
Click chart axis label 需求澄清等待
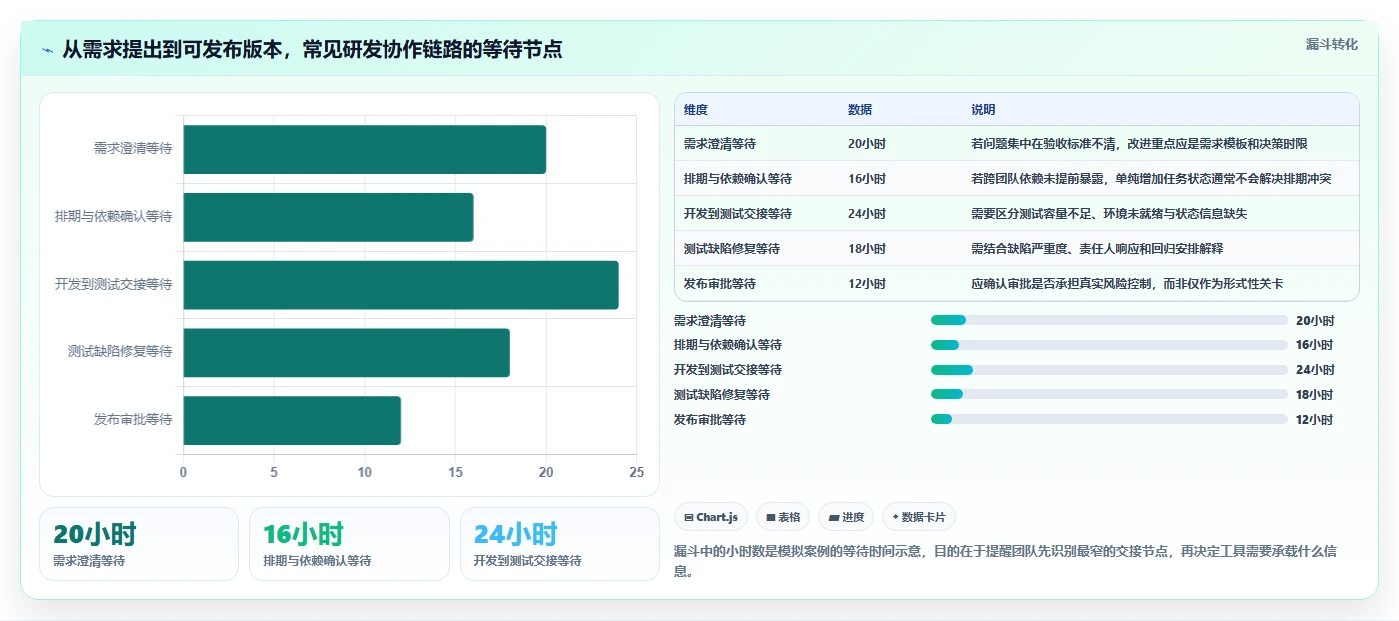click(x=133, y=149)
